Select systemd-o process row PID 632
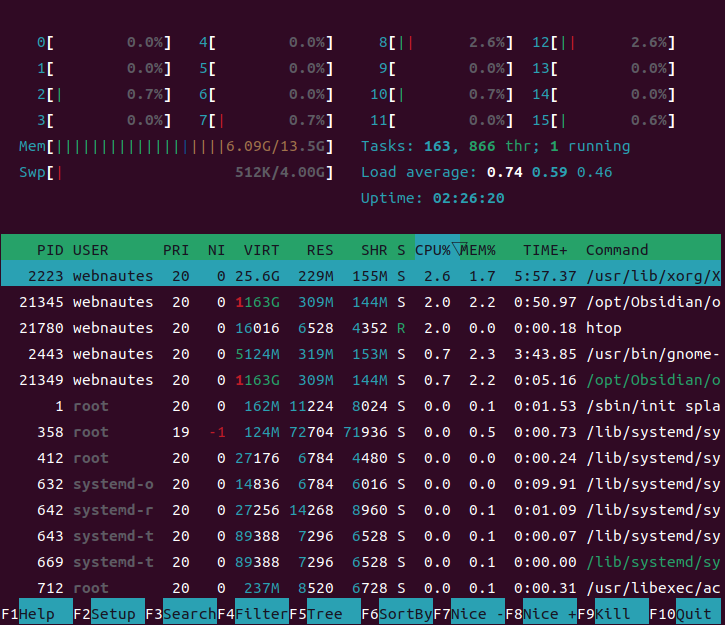This screenshot has width=725, height=625. point(361,484)
